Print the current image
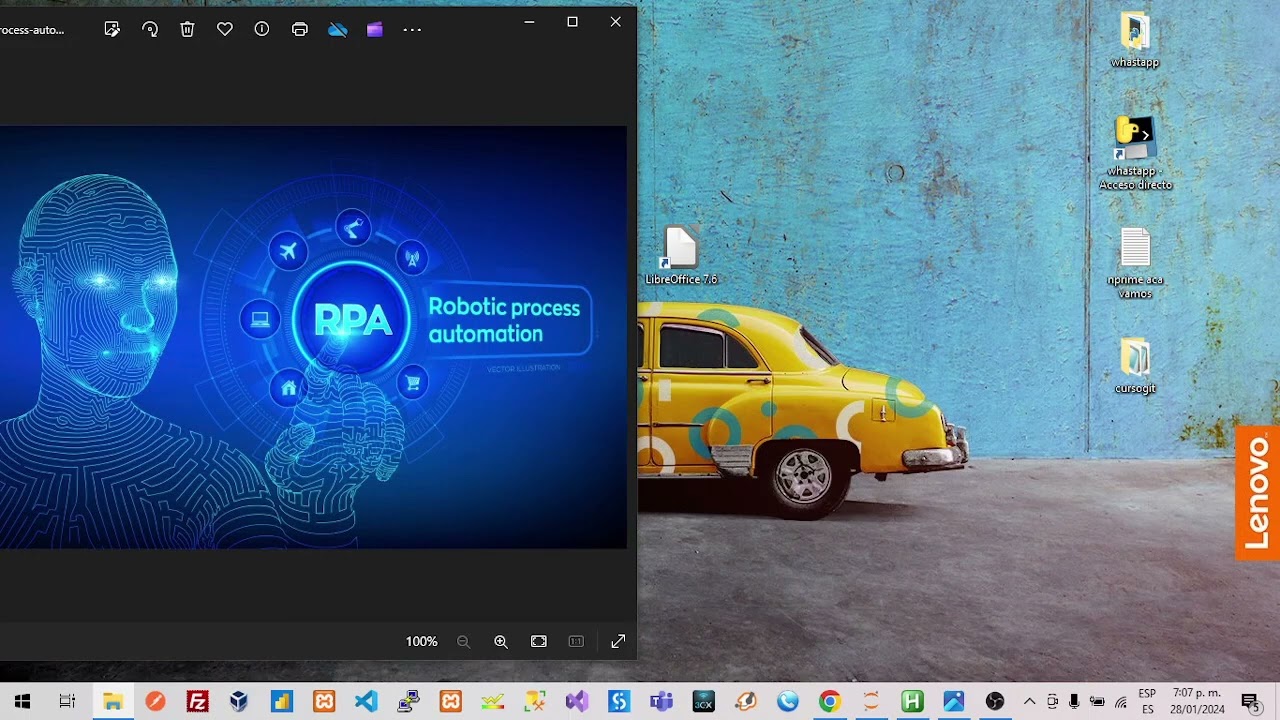The image size is (1280, 720). tap(300, 30)
